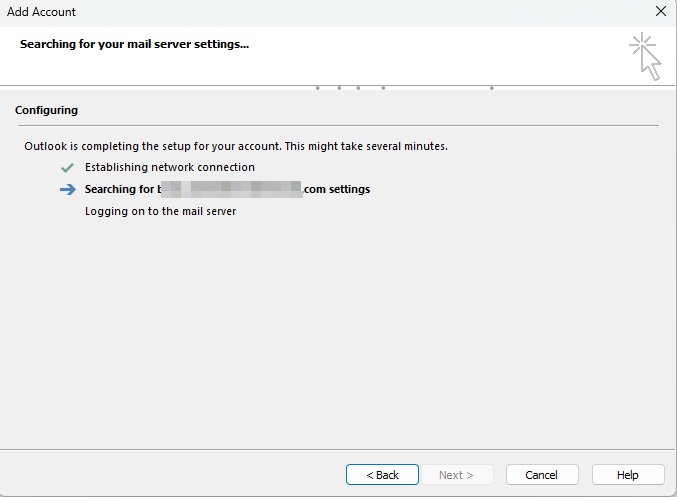Click the blue arrow current-step indicator

click(x=67, y=189)
